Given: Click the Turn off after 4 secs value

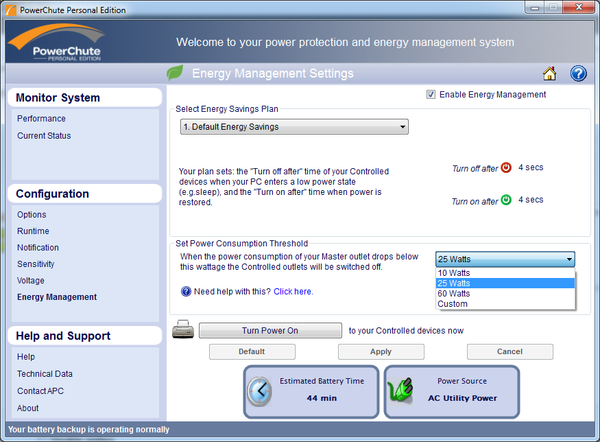Looking at the screenshot, I should click(x=531, y=167).
